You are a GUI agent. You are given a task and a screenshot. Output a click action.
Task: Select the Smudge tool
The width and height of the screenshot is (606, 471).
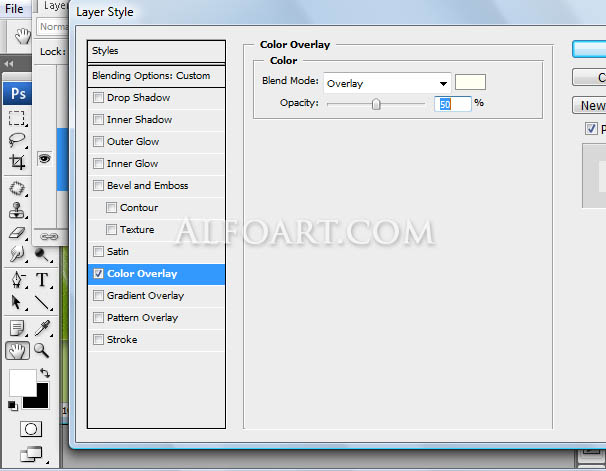point(17,254)
